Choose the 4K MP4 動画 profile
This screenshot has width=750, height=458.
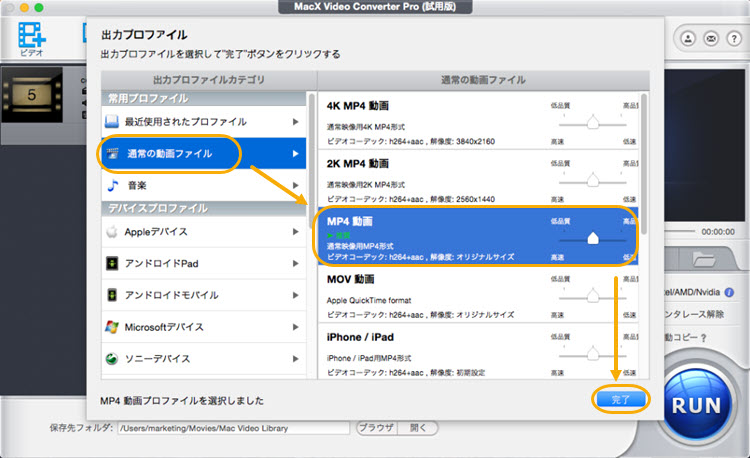coord(478,121)
